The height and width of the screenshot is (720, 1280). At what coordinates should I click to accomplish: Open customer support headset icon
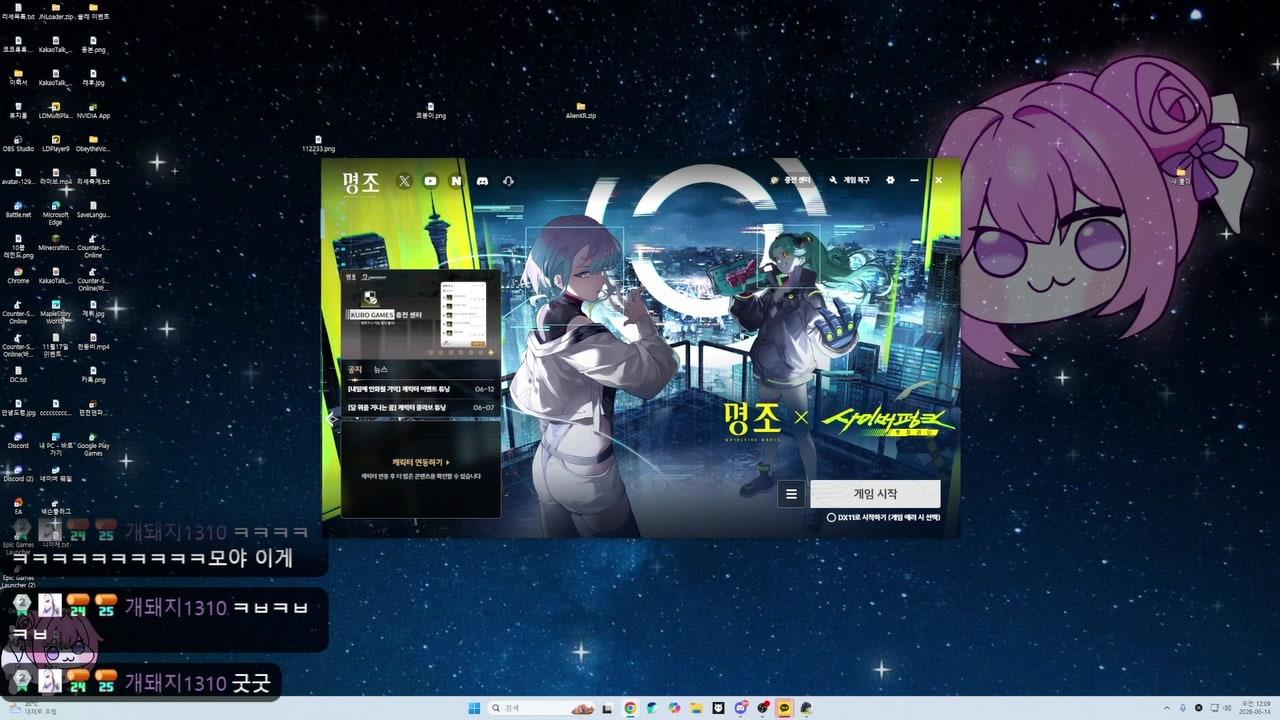click(508, 181)
